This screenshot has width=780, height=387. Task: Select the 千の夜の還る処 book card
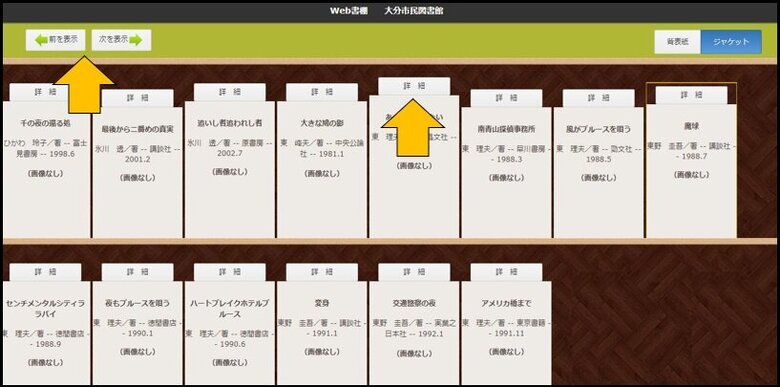[x=47, y=170]
